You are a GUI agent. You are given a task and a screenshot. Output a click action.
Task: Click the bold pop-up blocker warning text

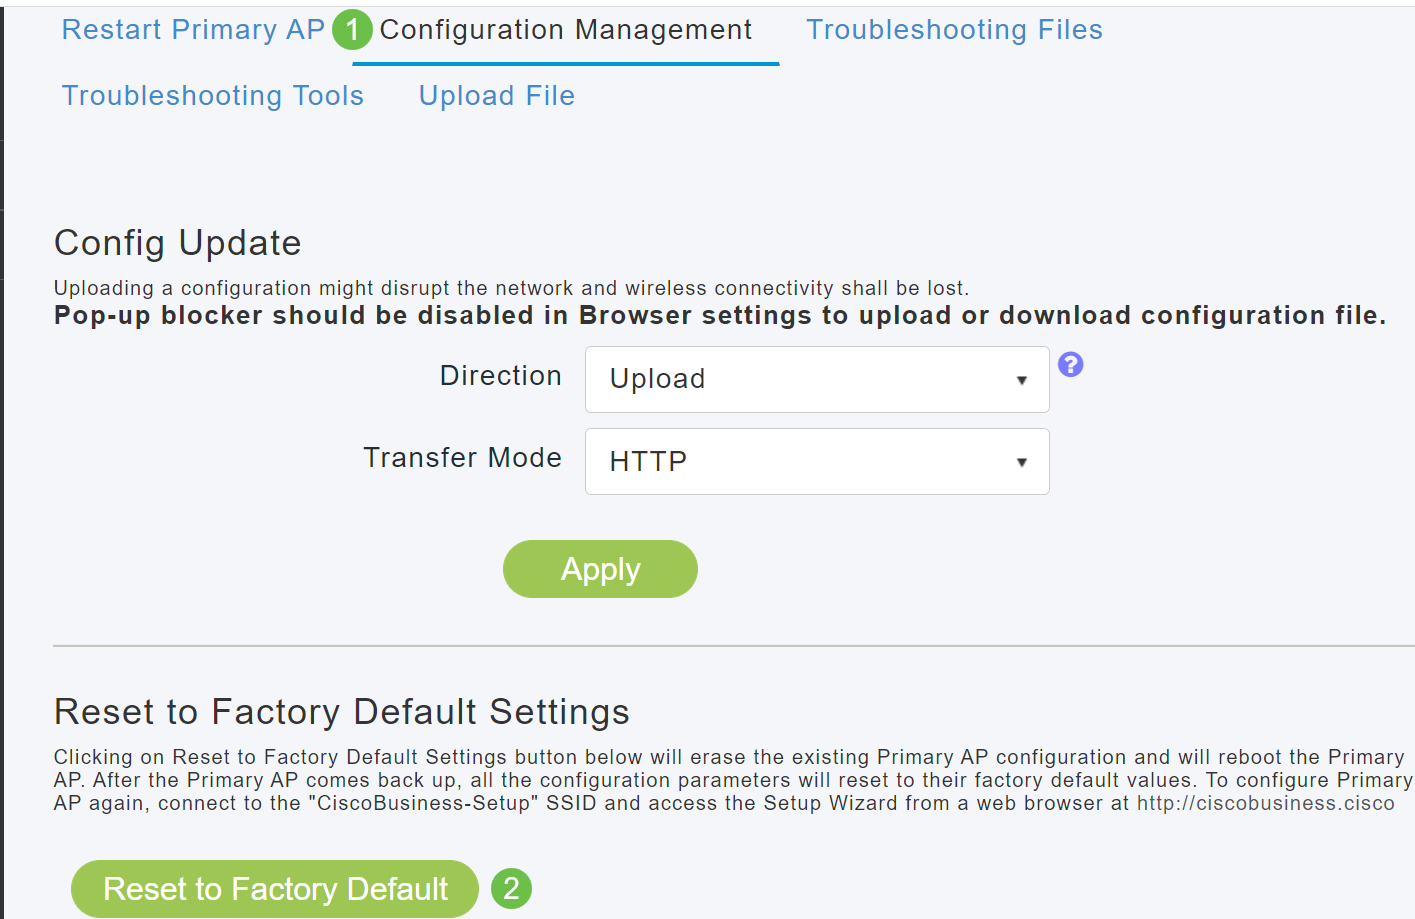coord(720,316)
